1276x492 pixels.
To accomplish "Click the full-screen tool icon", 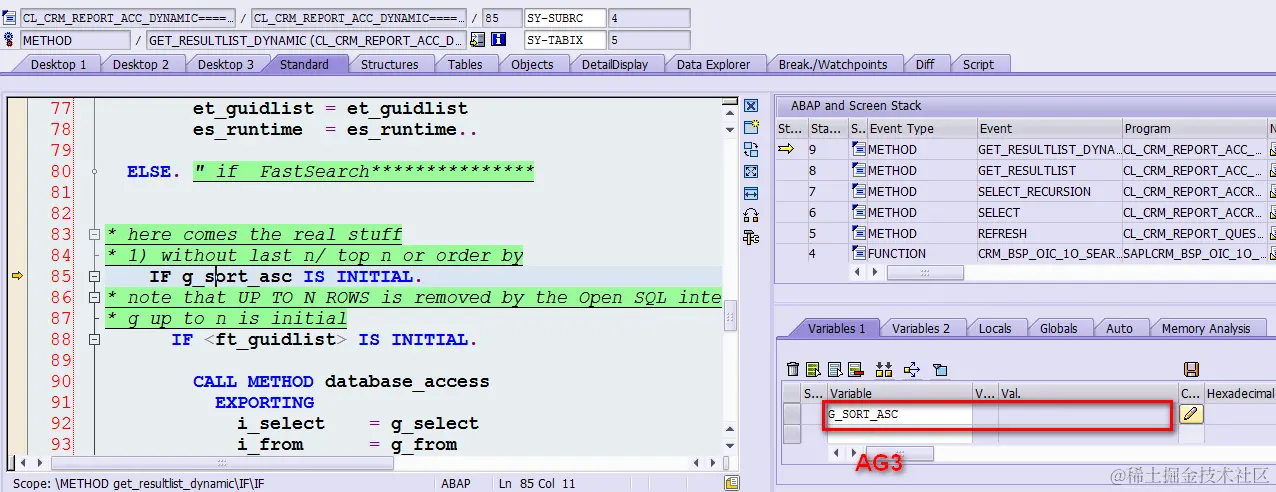I will click(x=751, y=172).
